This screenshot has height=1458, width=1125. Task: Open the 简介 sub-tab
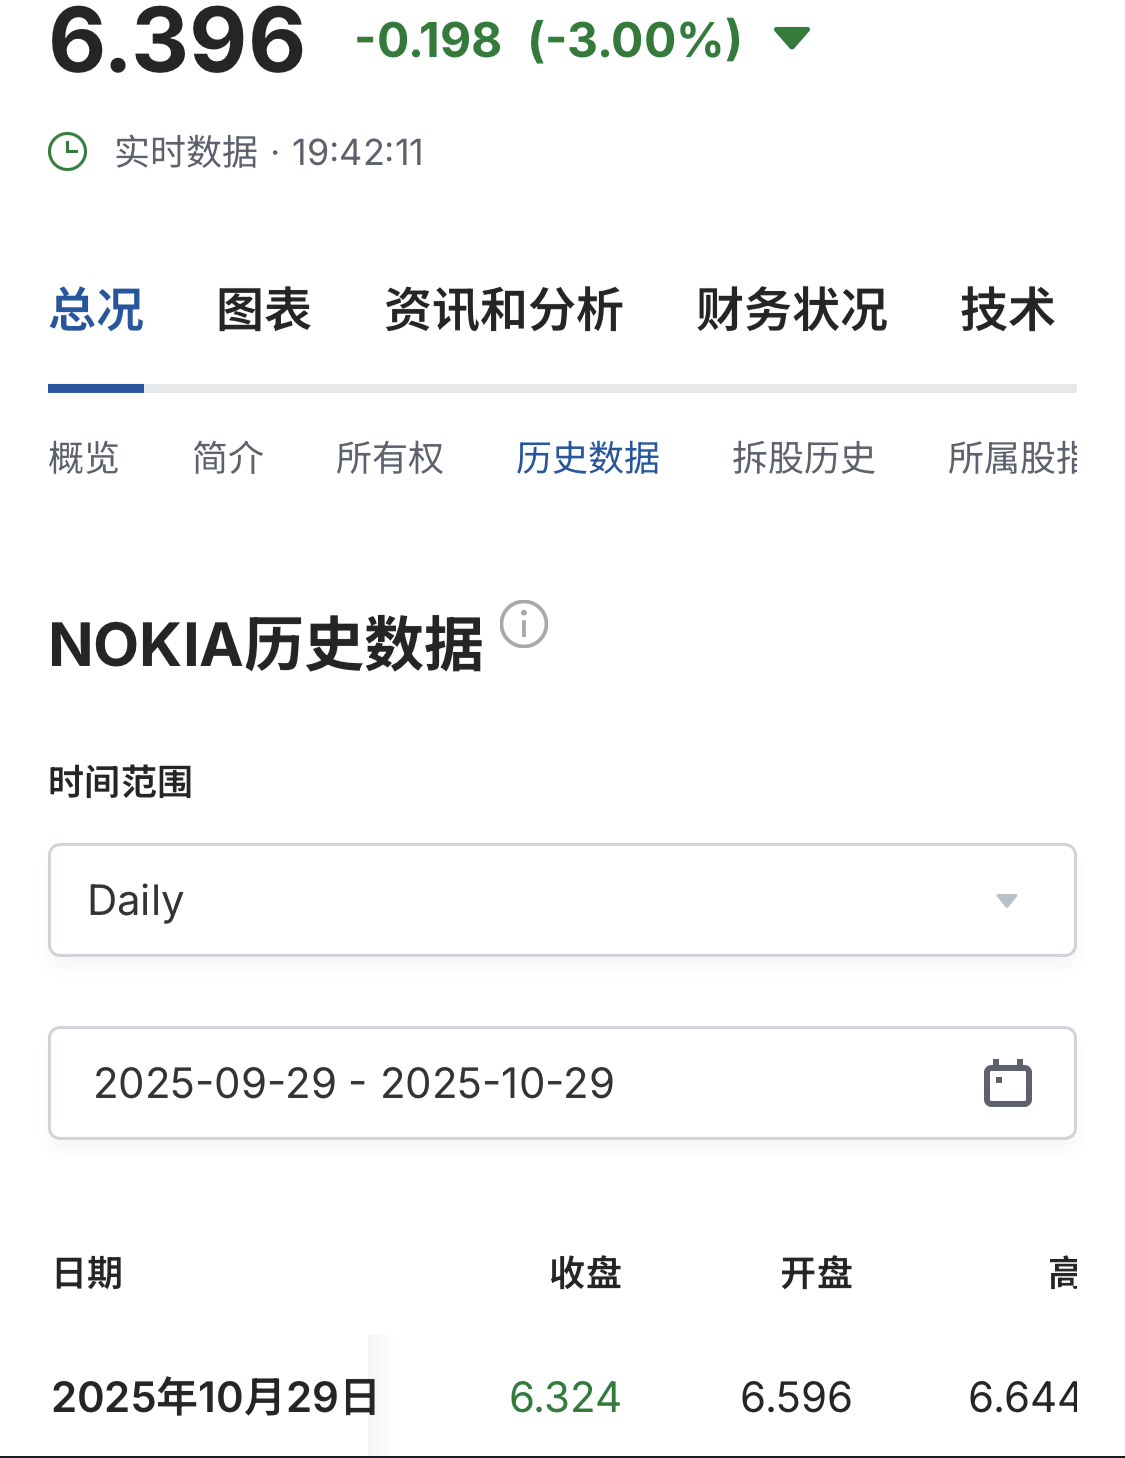pos(228,458)
